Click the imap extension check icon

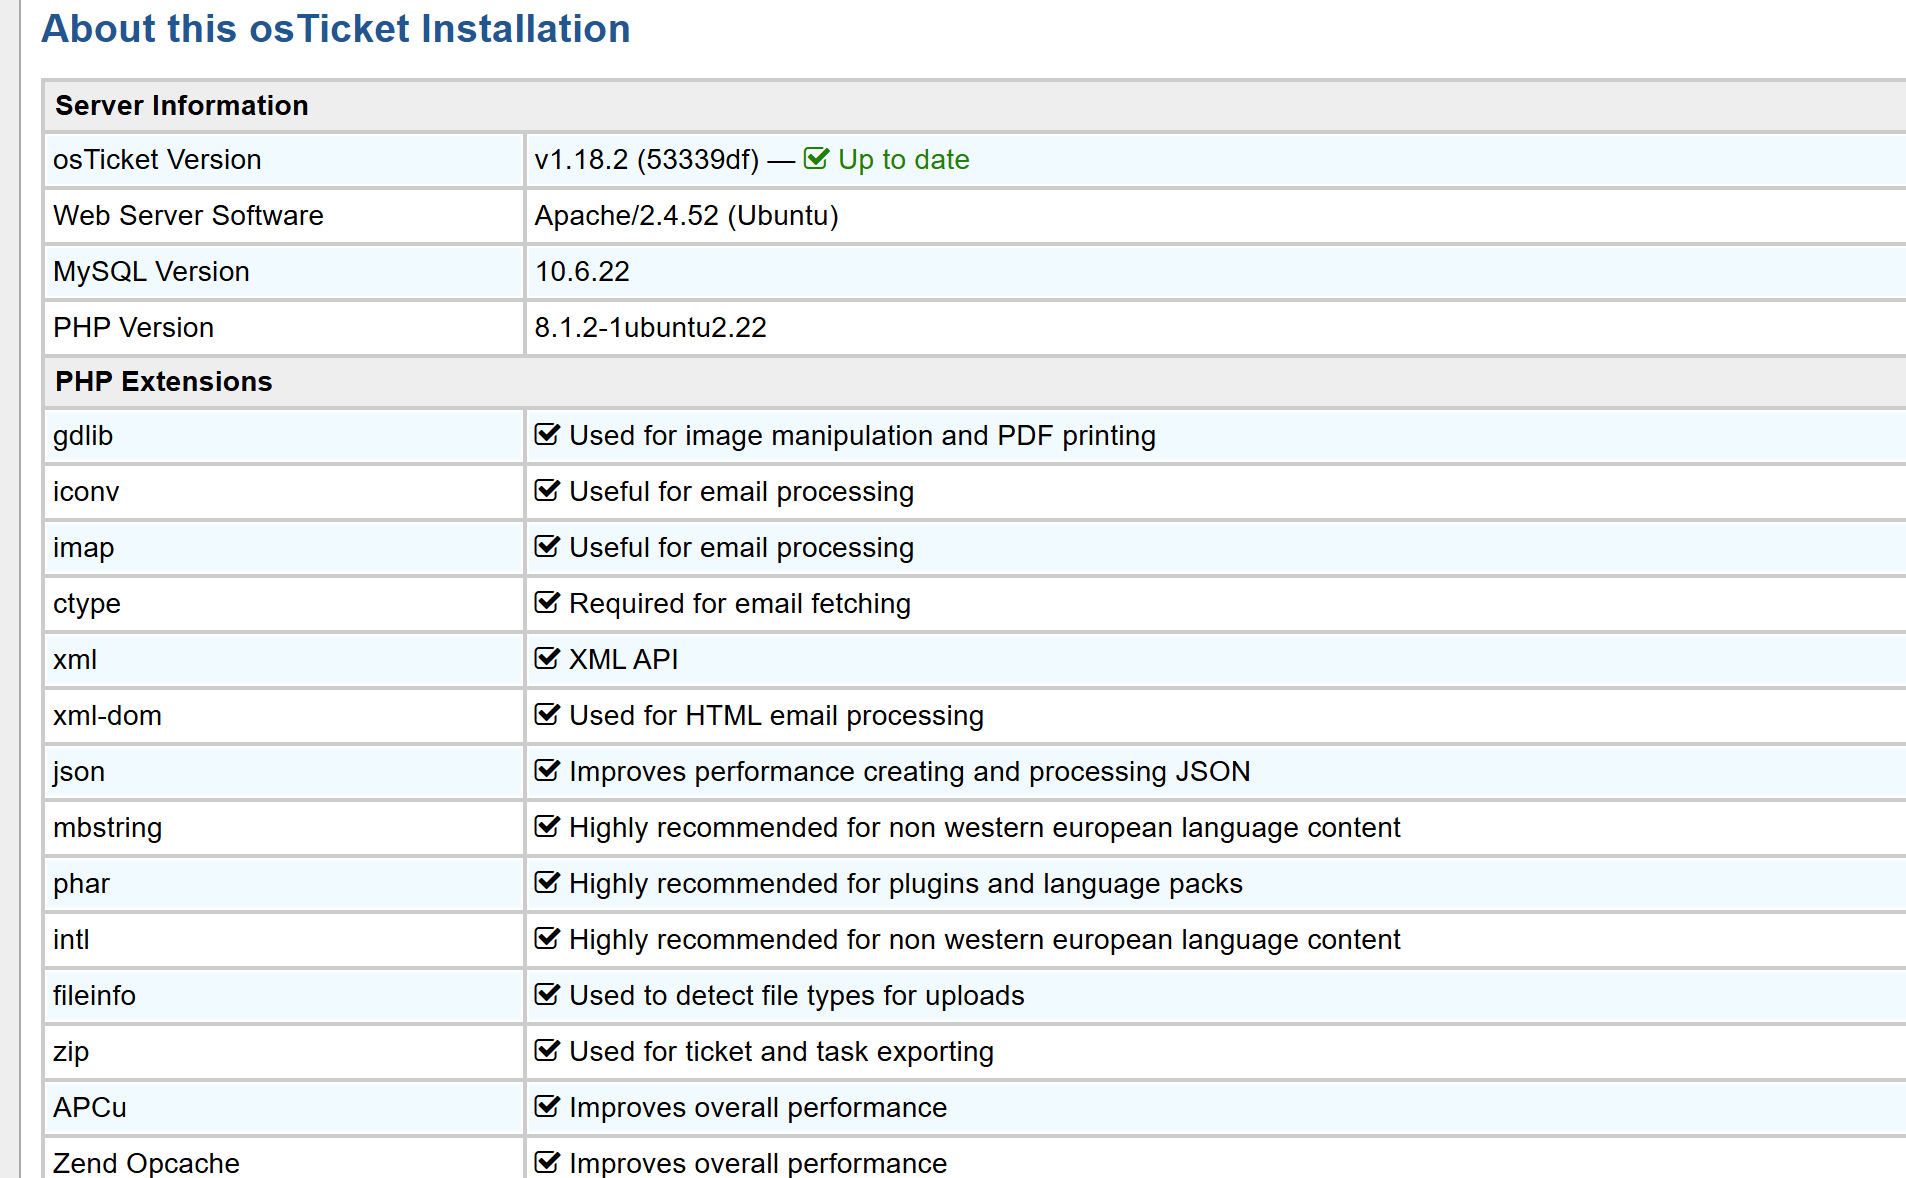[547, 547]
